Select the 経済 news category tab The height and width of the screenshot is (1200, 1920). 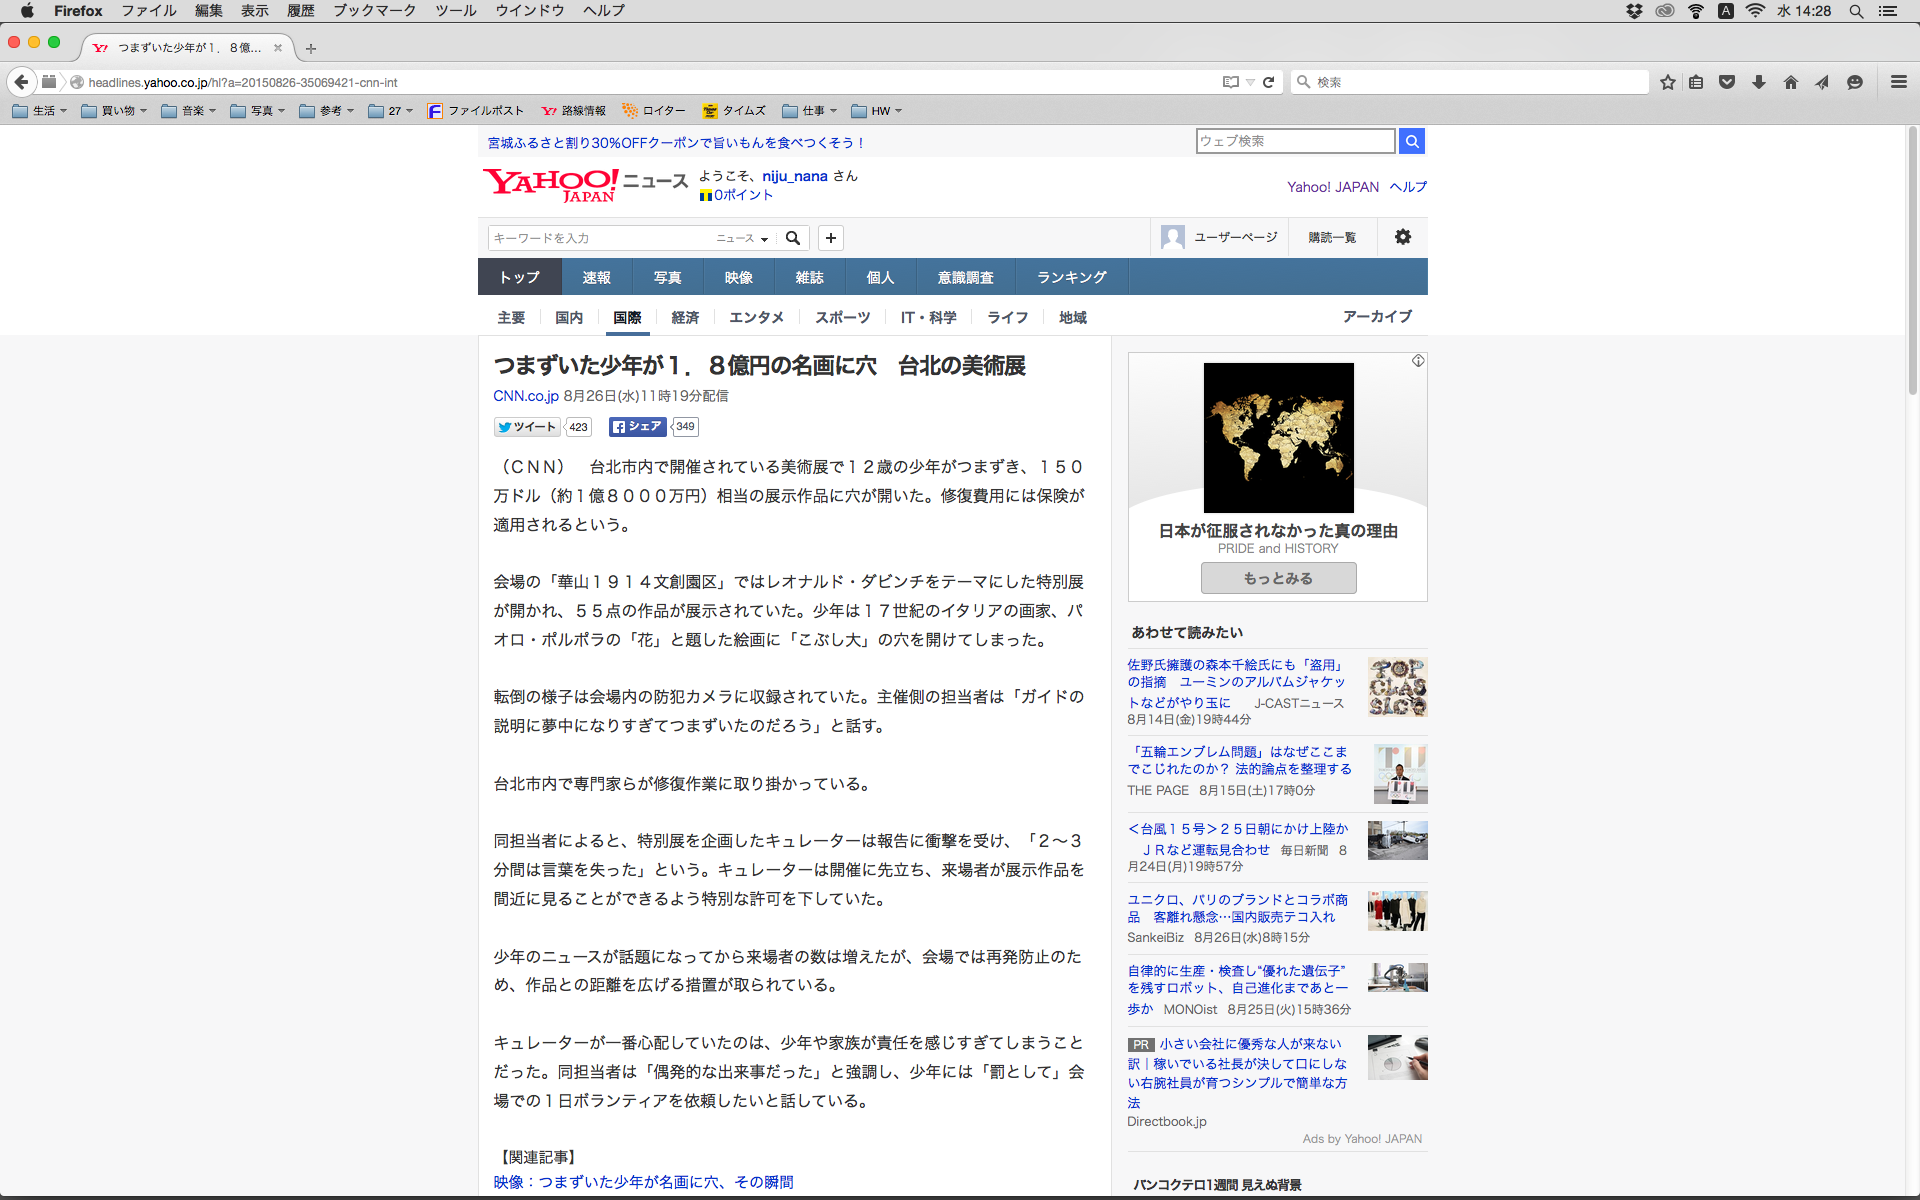pos(685,317)
